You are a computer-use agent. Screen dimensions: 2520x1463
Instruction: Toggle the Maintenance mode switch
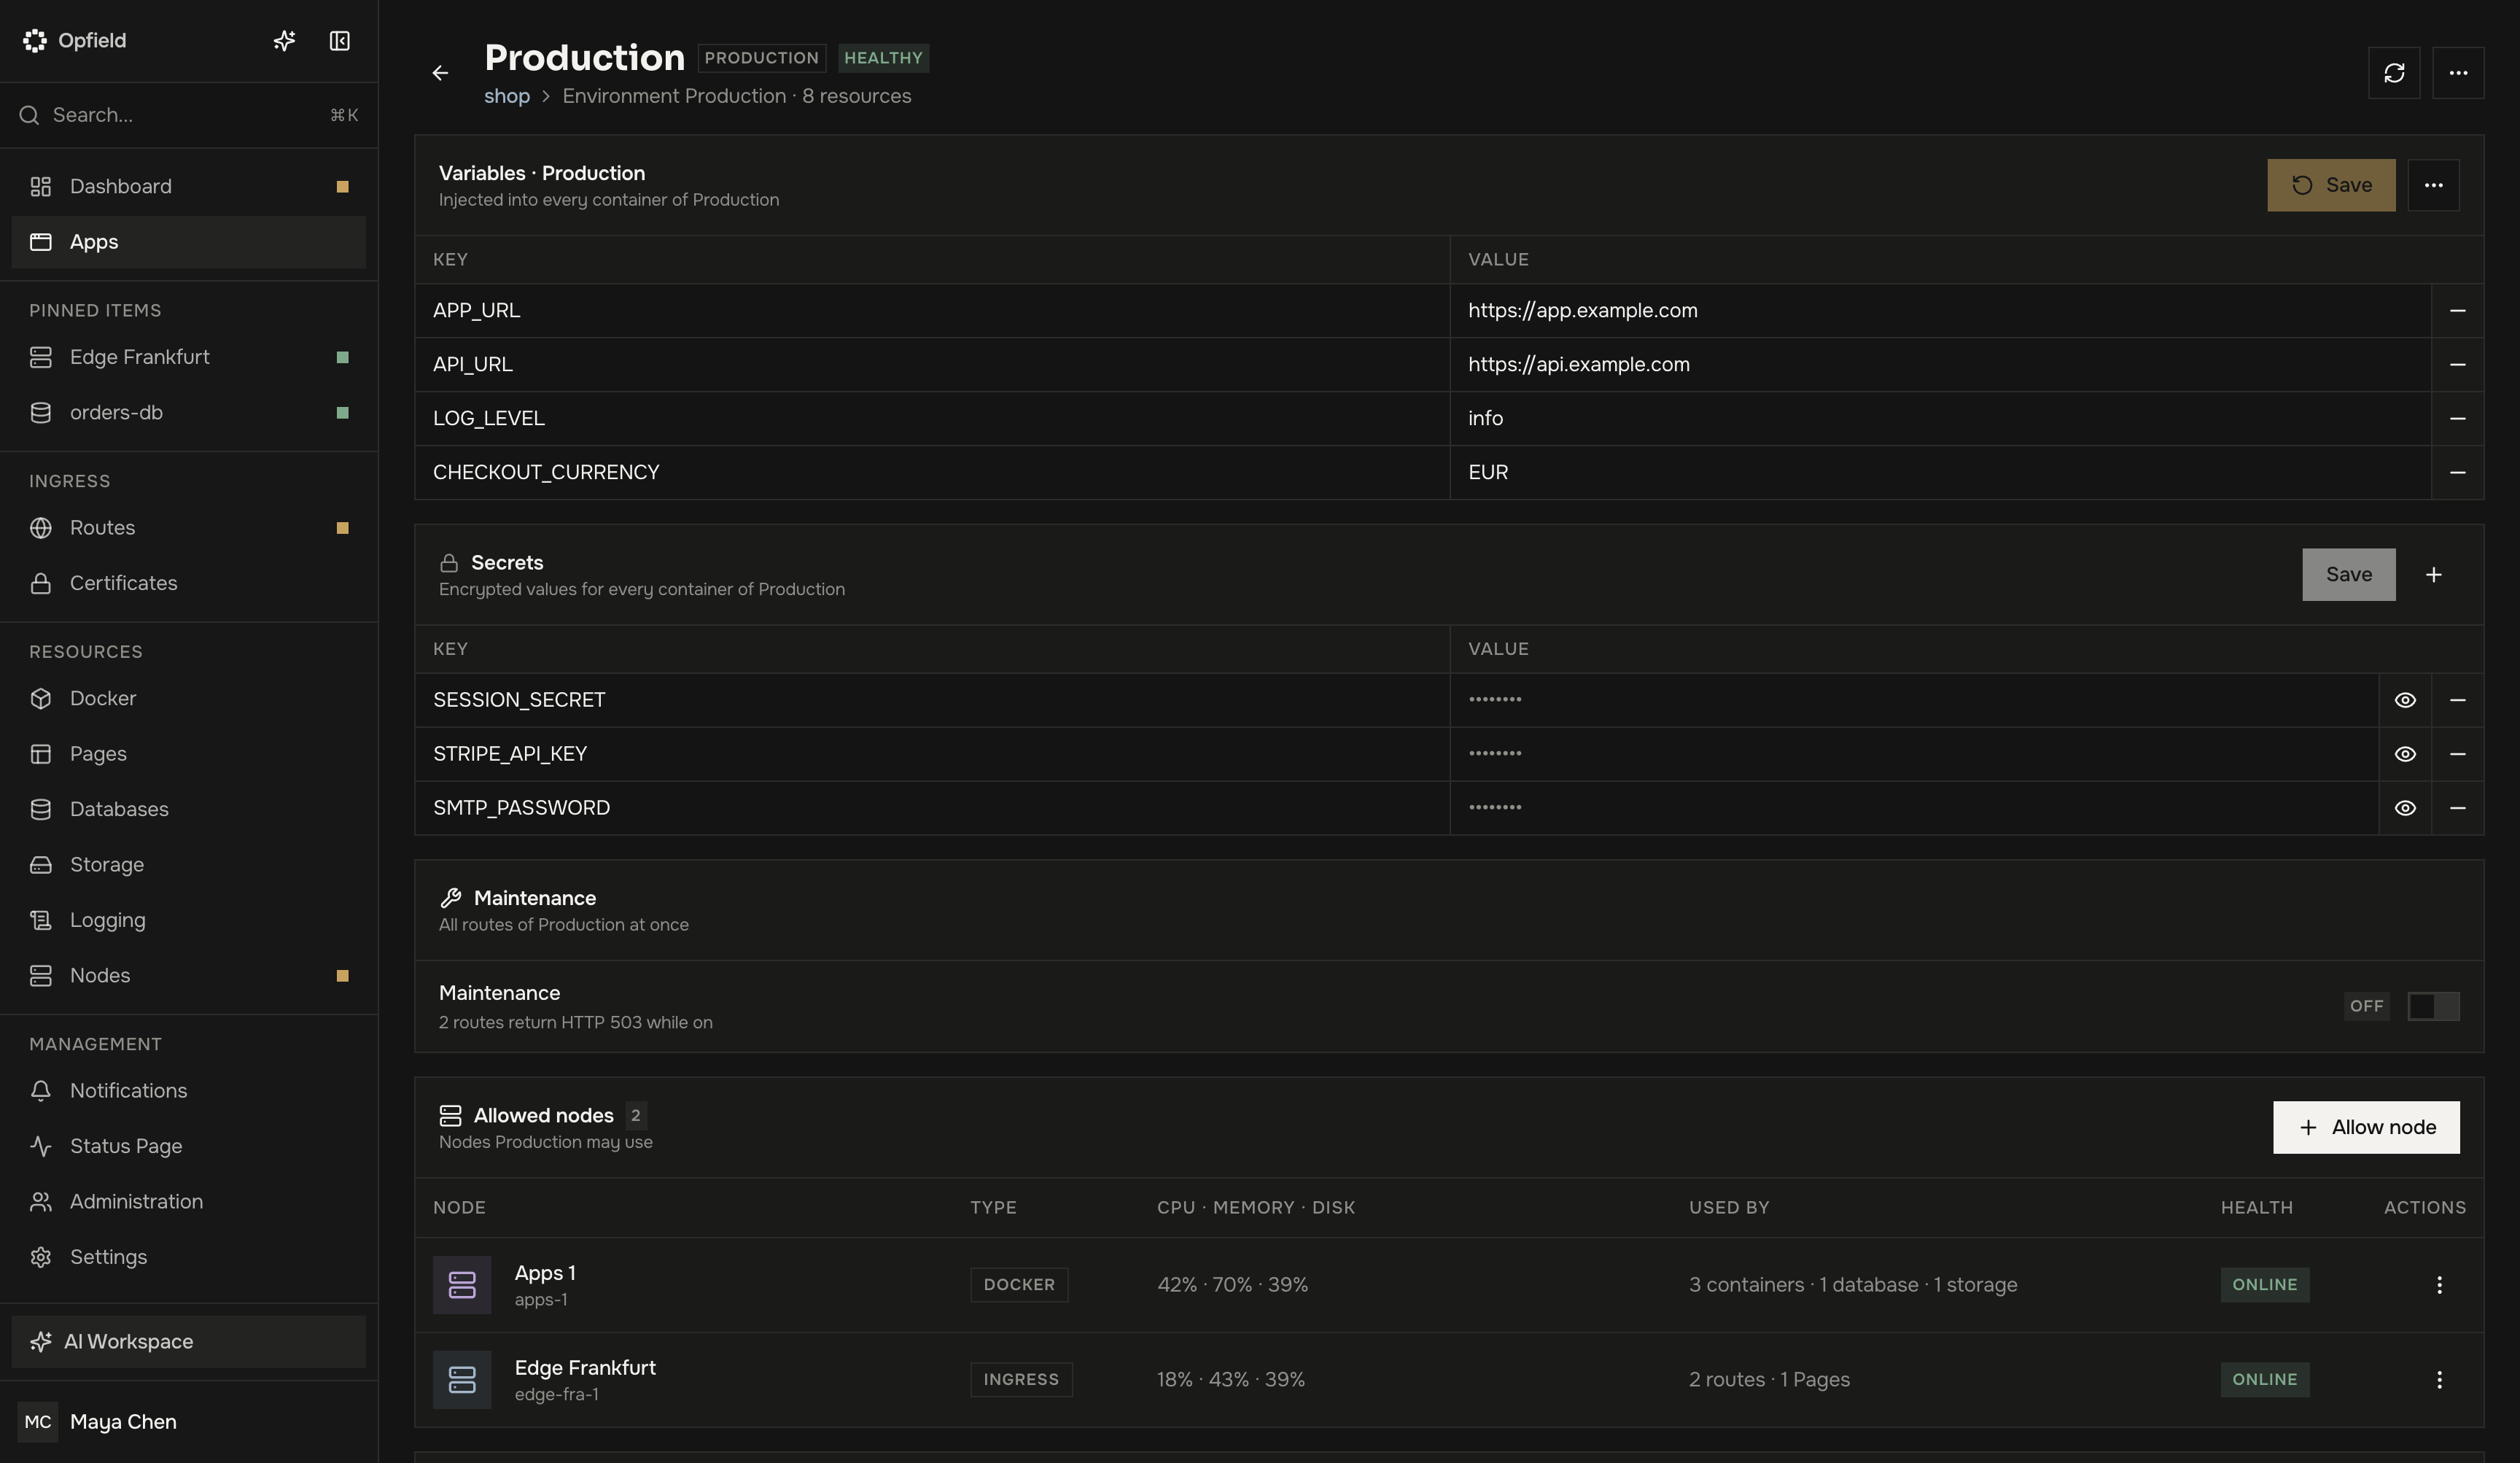coord(2433,1006)
